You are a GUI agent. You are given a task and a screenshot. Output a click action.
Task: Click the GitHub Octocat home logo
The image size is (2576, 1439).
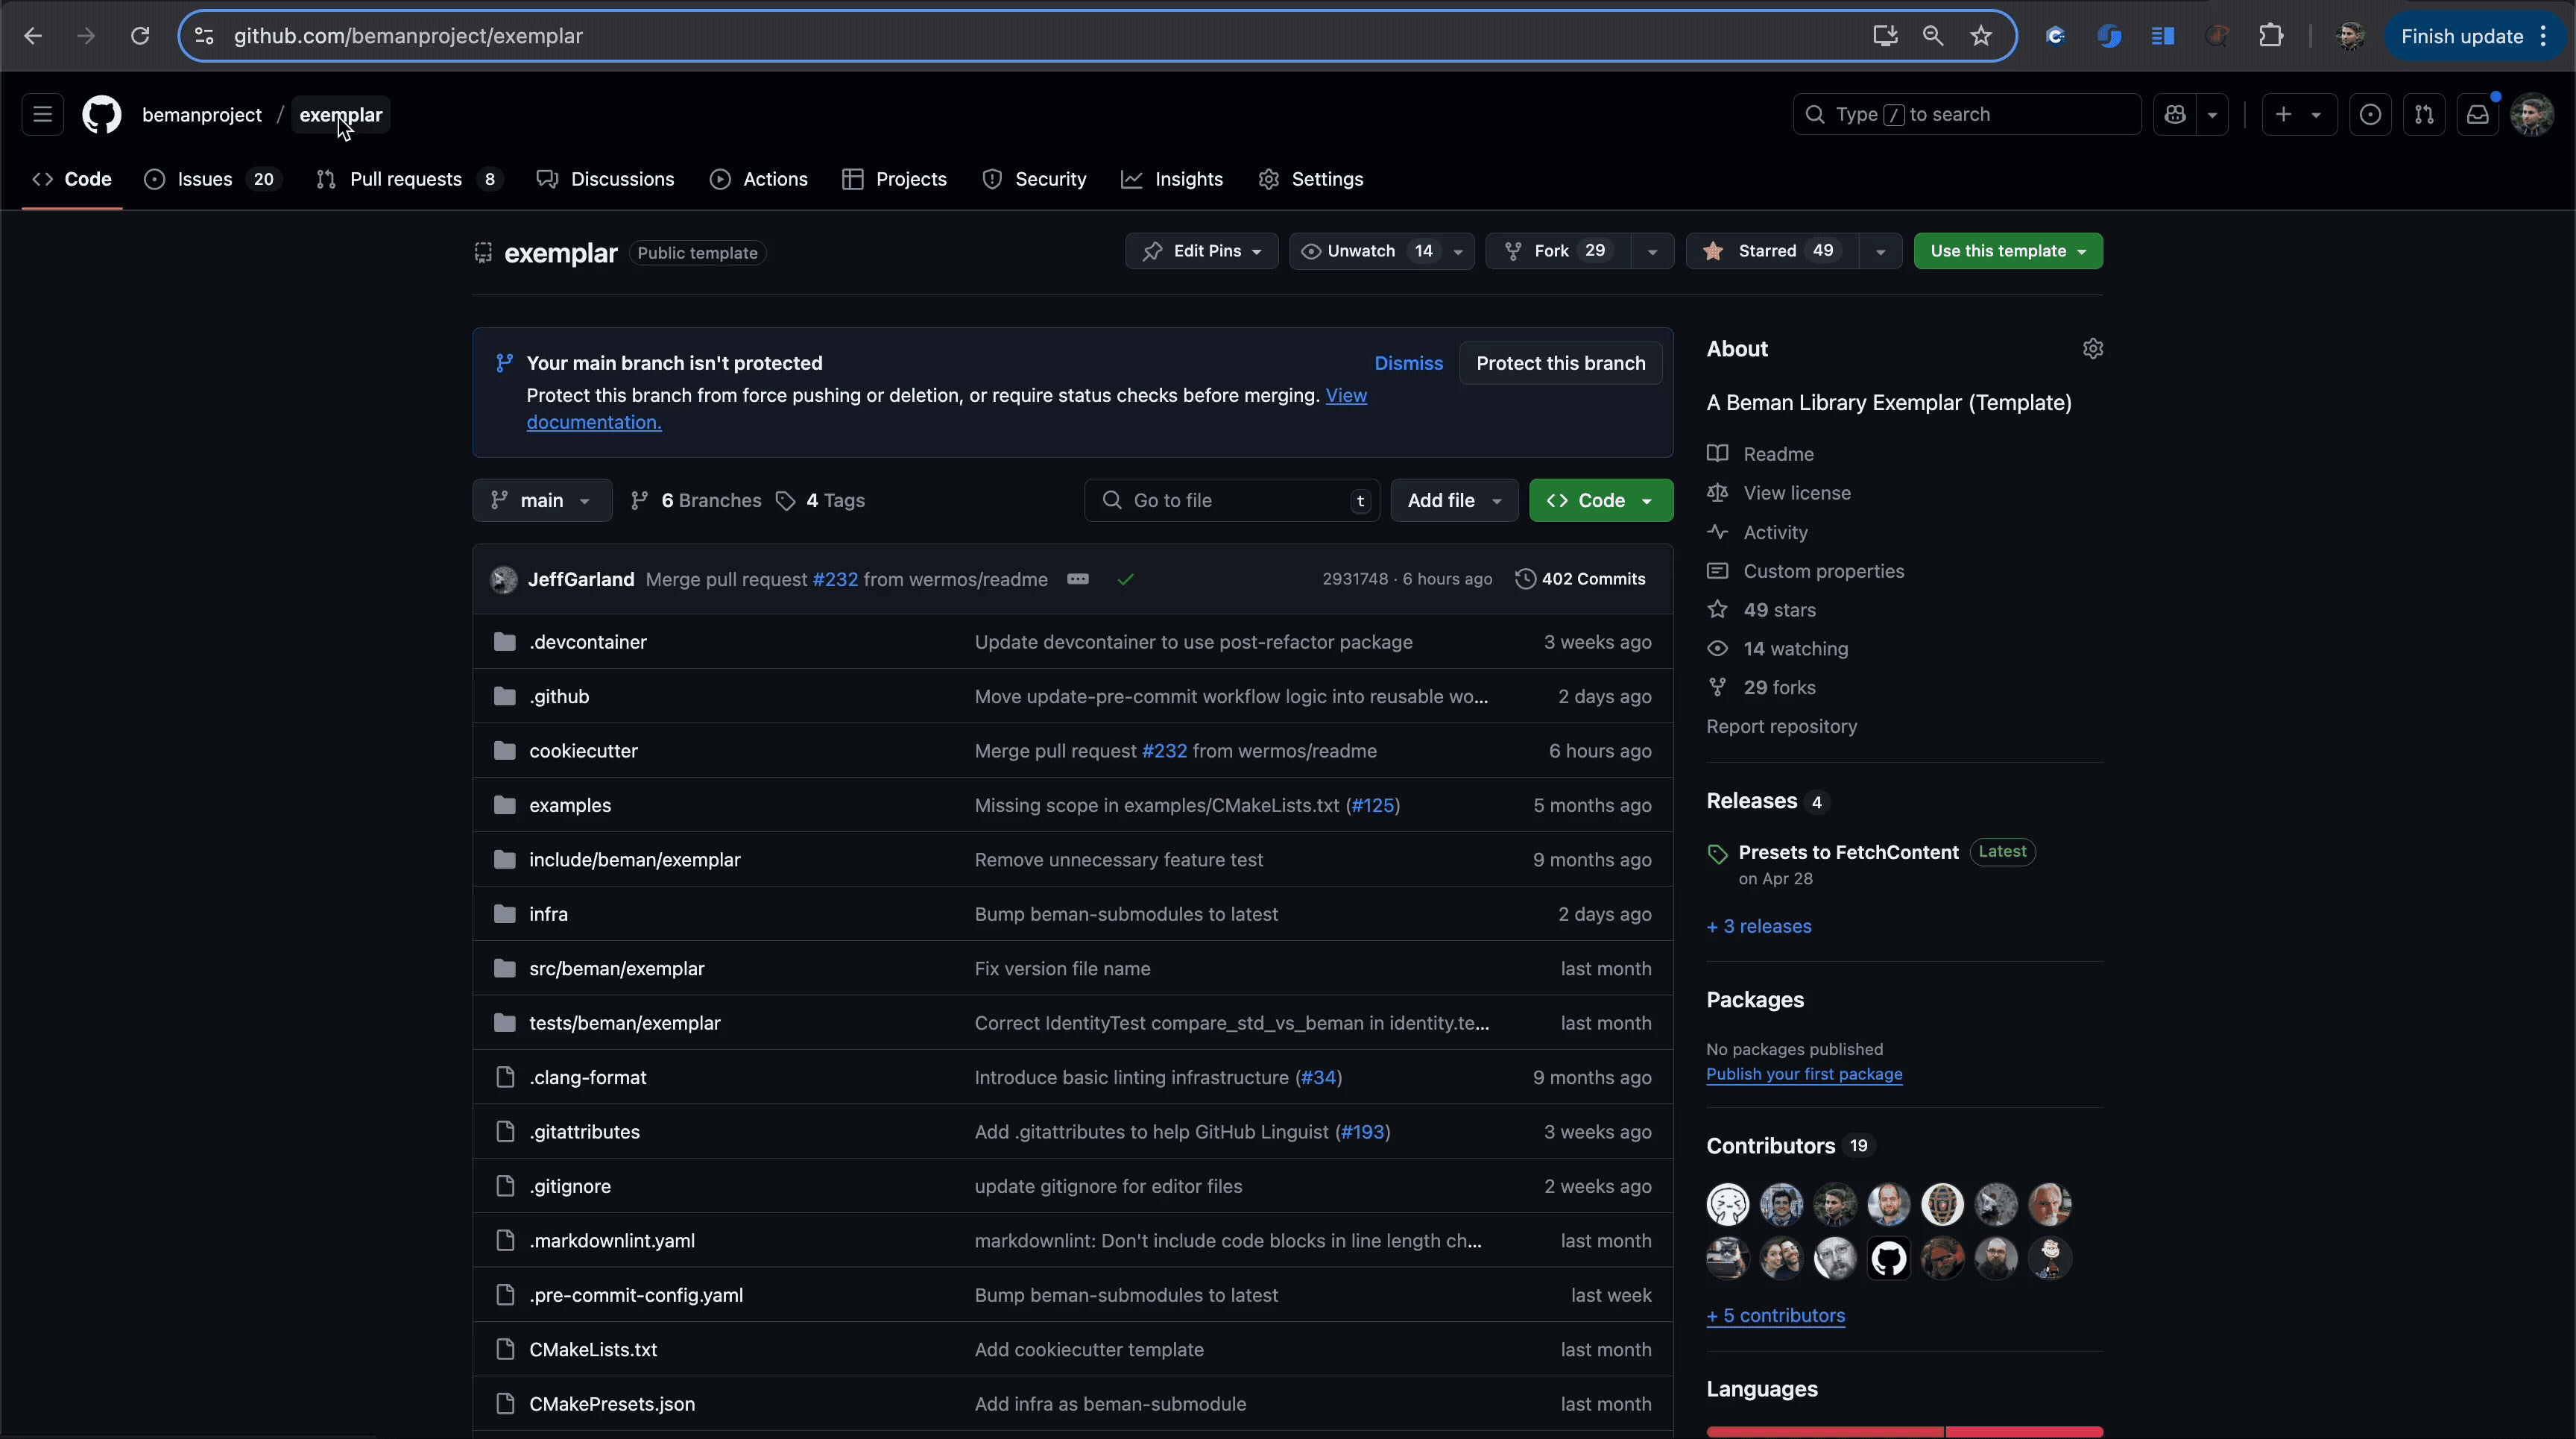(101, 115)
